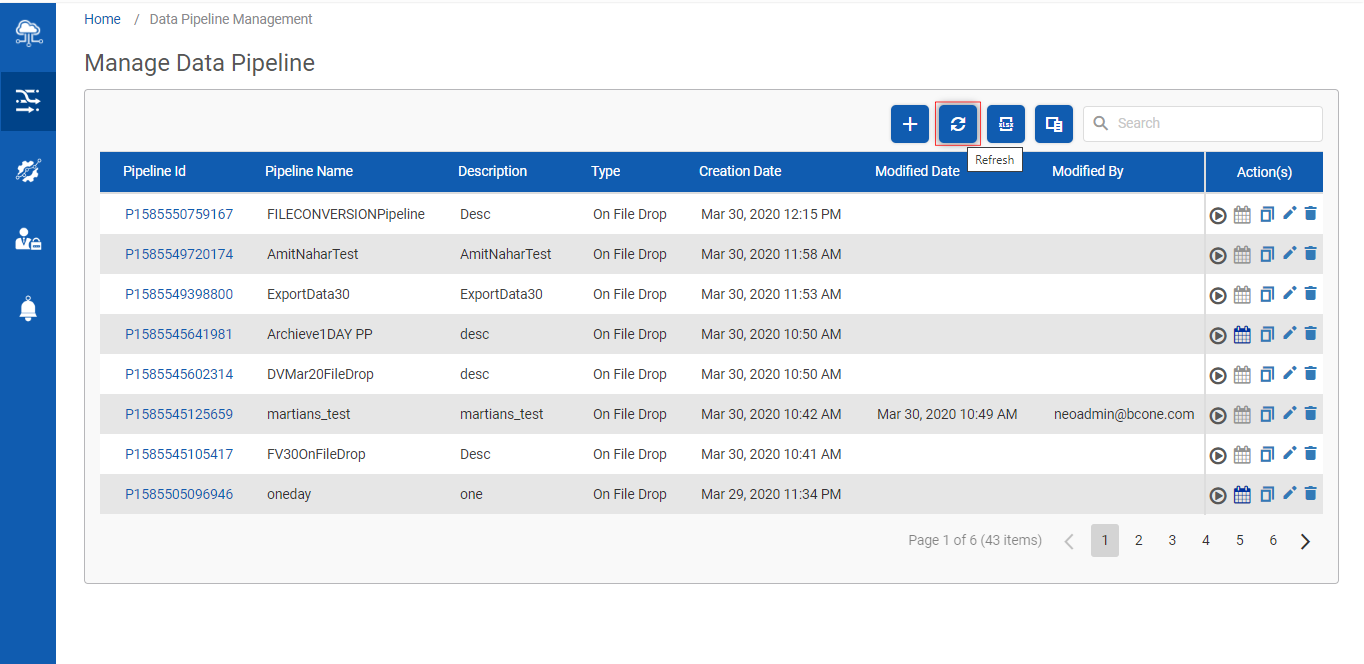1364x664 pixels.
Task: Select current page 1 button
Action: (1105, 540)
